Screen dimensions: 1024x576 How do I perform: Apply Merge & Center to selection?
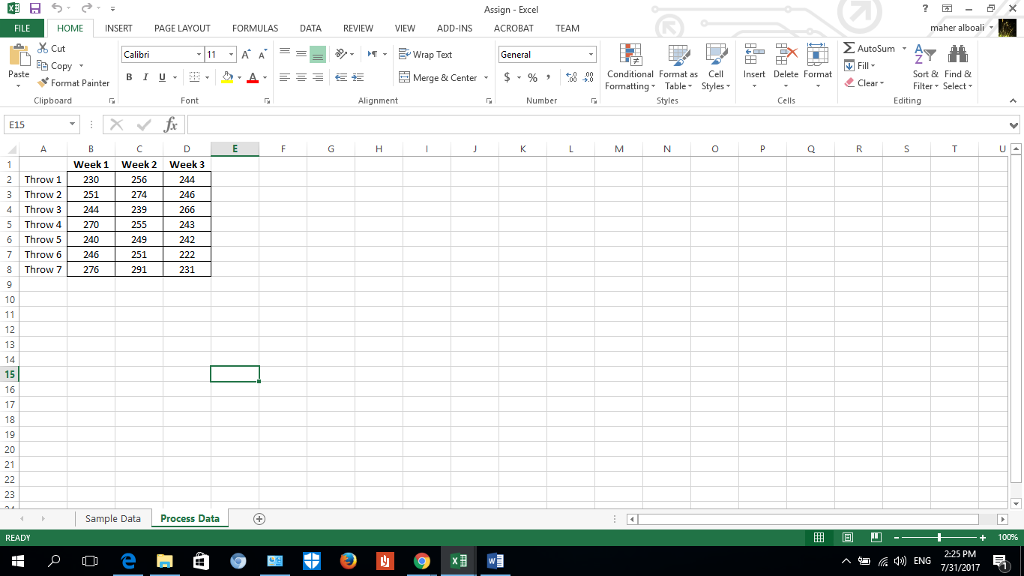(441, 77)
